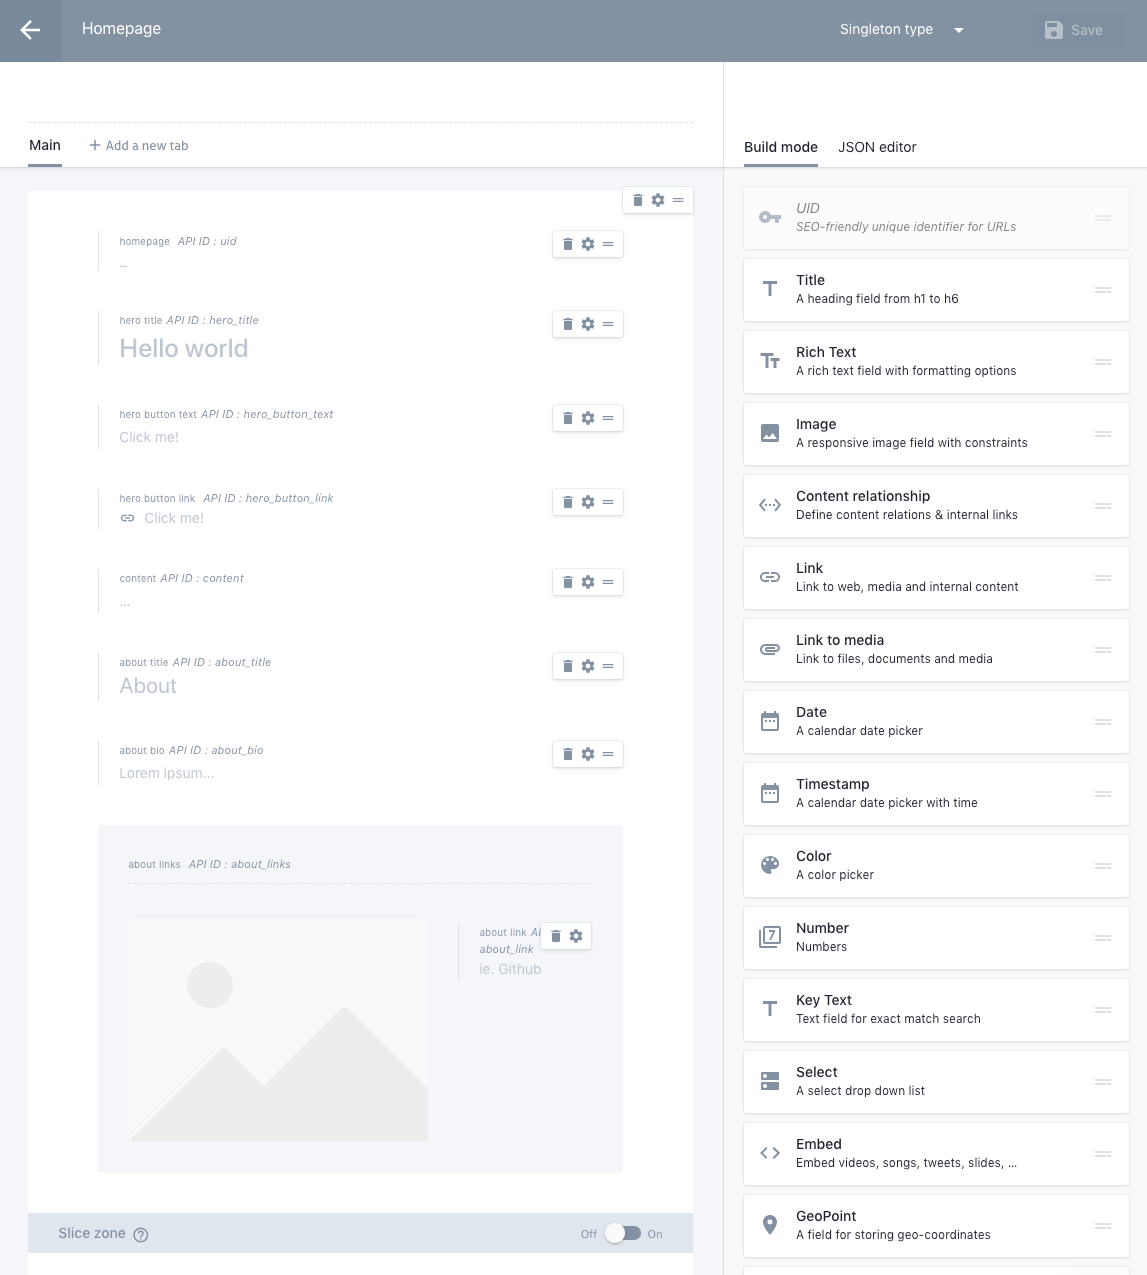Select the Select drop down widget
This screenshot has height=1275, width=1147.
pyautogui.click(x=936, y=1082)
